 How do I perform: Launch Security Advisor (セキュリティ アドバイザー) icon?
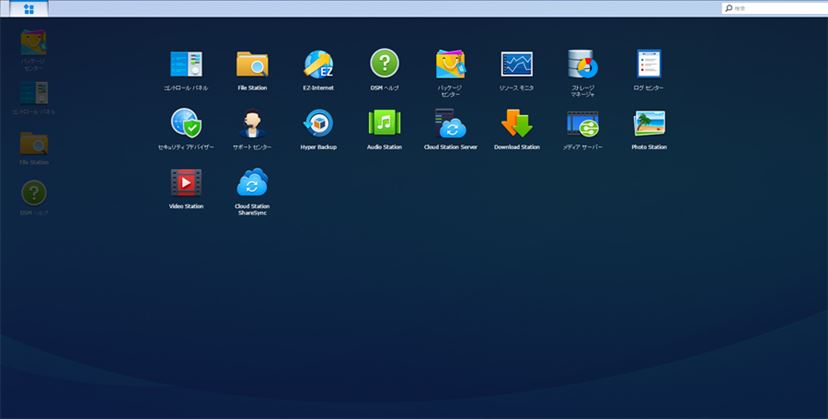pyautogui.click(x=186, y=123)
